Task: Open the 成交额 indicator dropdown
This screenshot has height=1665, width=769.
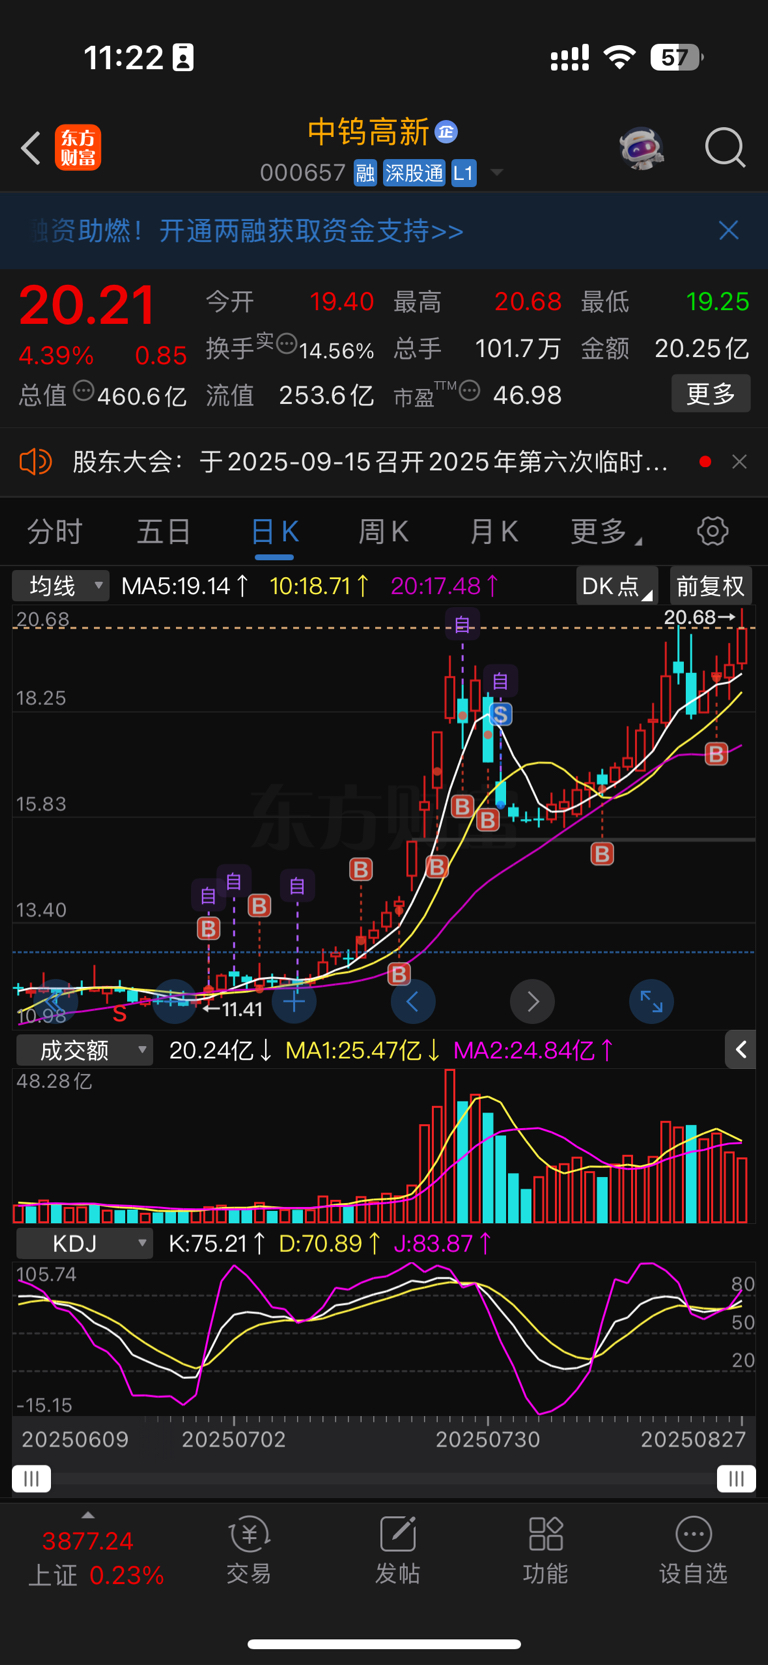Action: 84,1050
